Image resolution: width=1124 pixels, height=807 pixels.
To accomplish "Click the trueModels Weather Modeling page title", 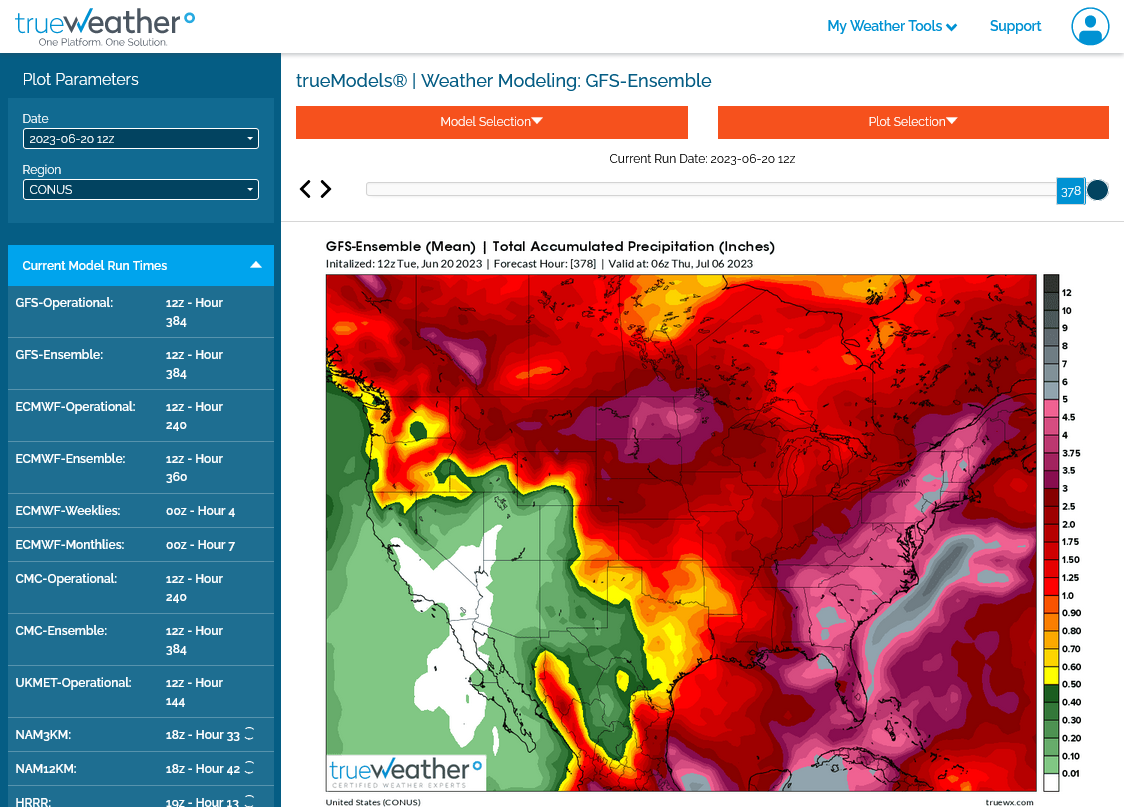I will pos(503,81).
